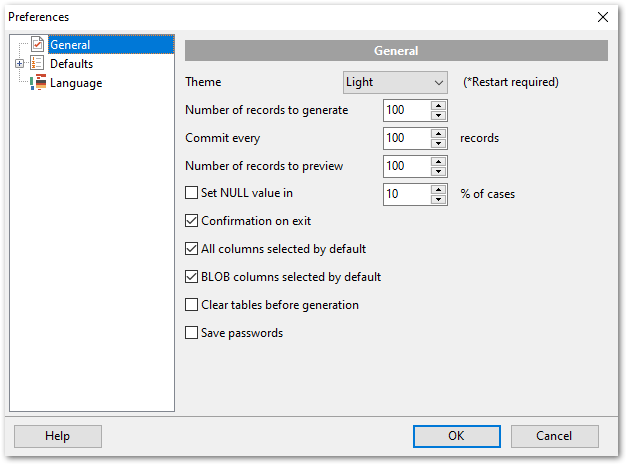Screen dimensions: 627x465
Task: Click the Defaults list icon
Action: coord(38,64)
